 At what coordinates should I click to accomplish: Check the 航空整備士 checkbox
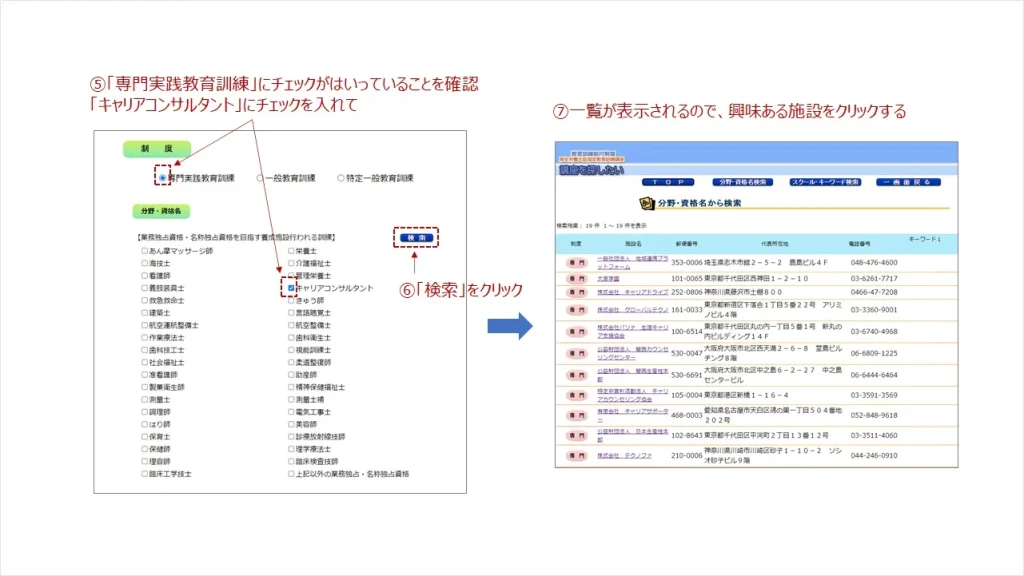[x=291, y=325]
